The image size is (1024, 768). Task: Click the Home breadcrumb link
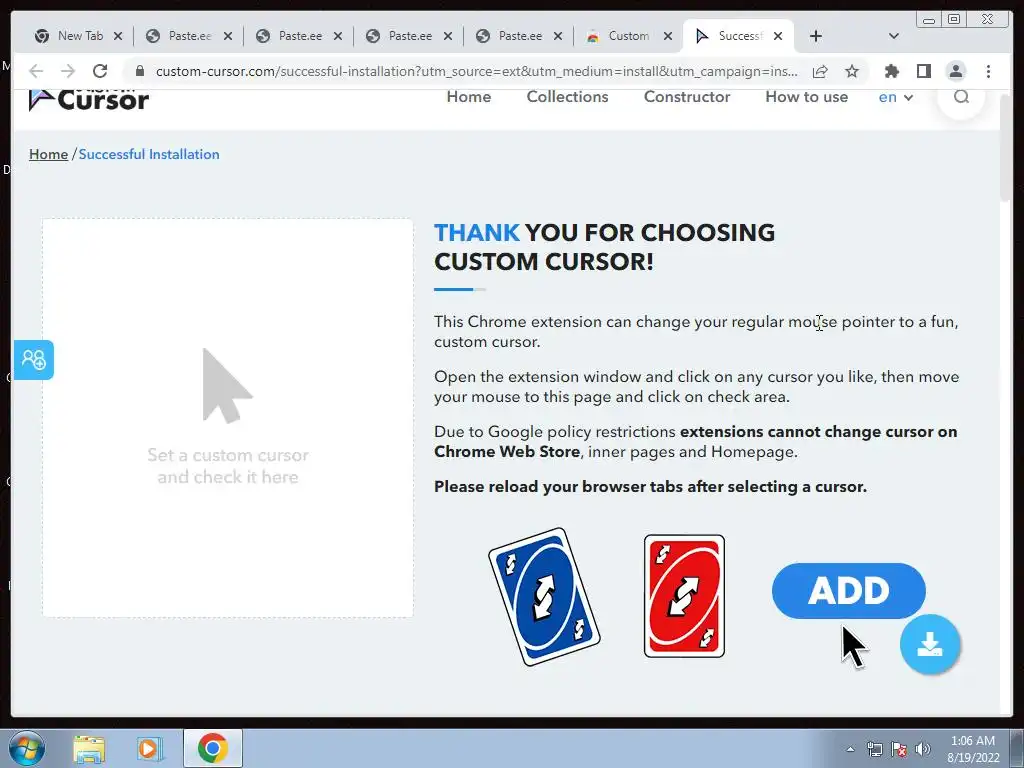[x=48, y=154]
